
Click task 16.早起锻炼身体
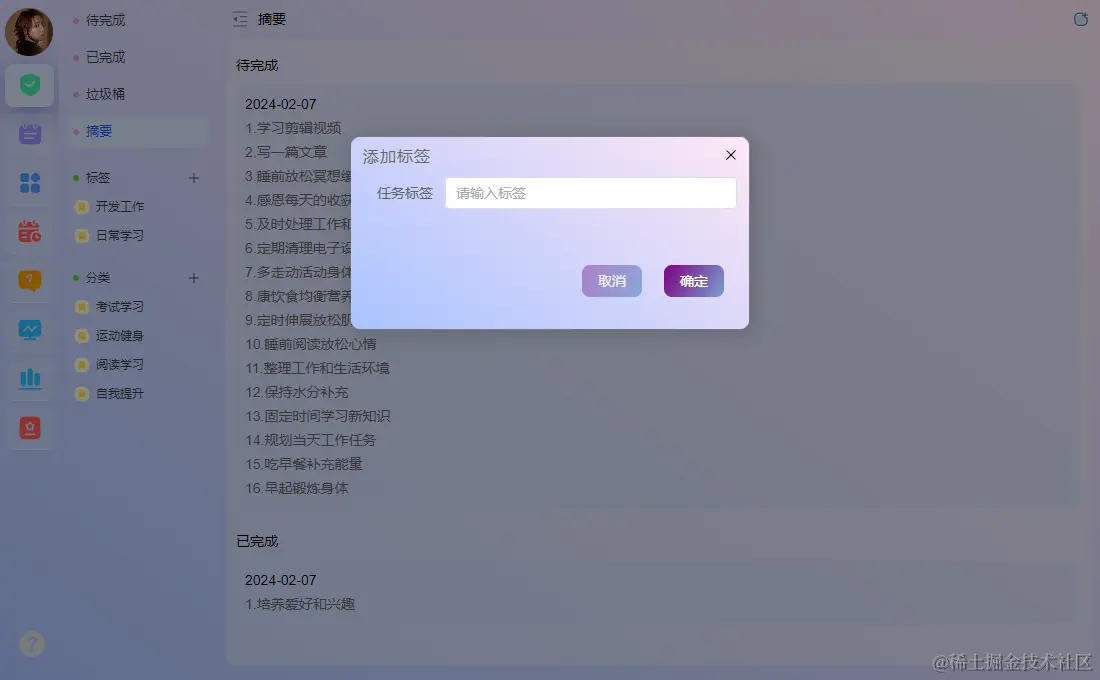point(297,488)
